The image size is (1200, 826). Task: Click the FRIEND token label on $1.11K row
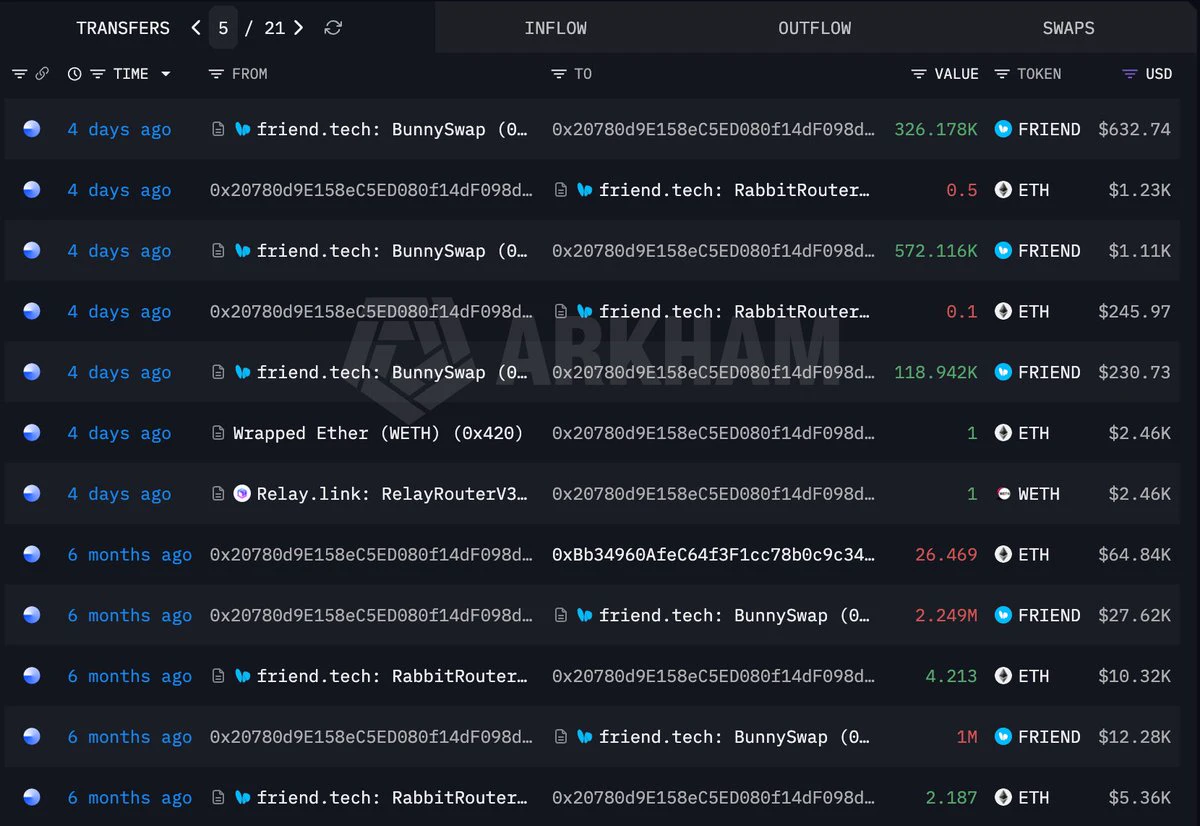1049,251
